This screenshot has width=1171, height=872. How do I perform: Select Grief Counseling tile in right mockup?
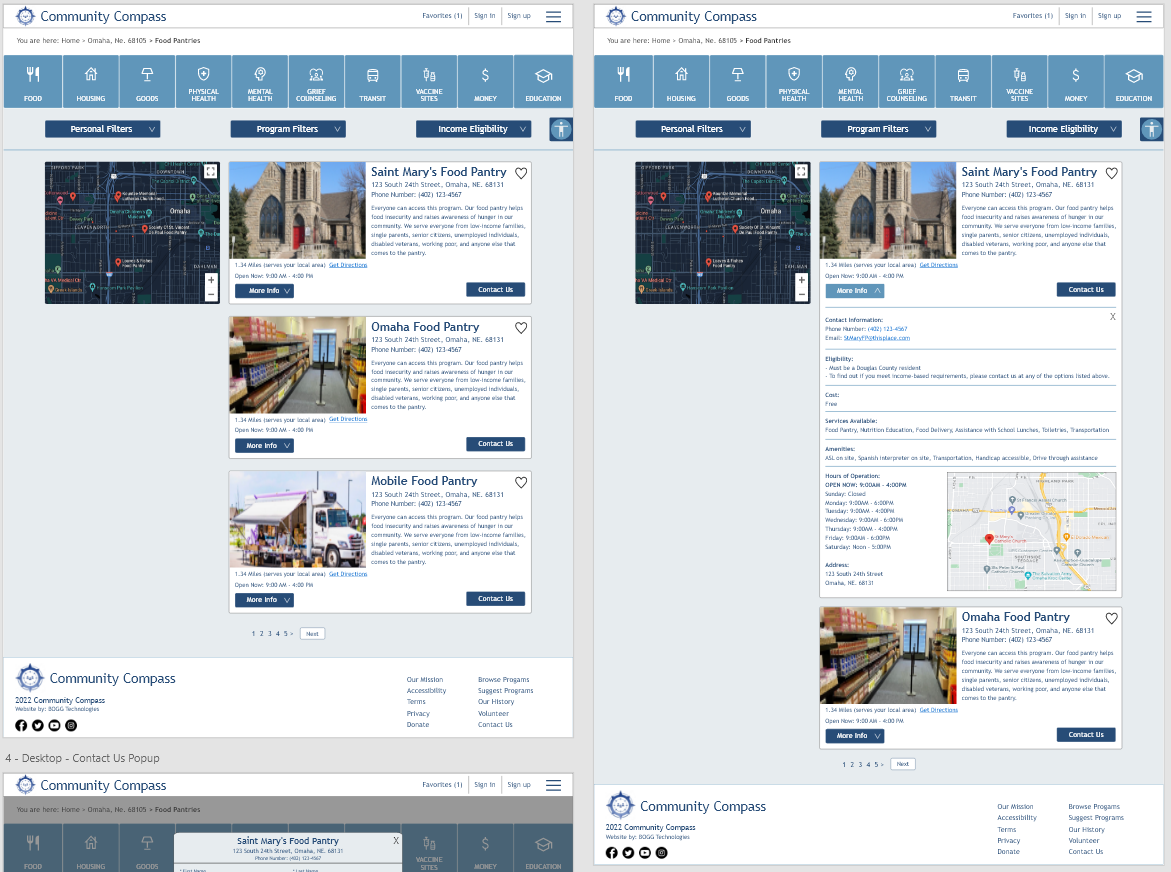tap(907, 81)
